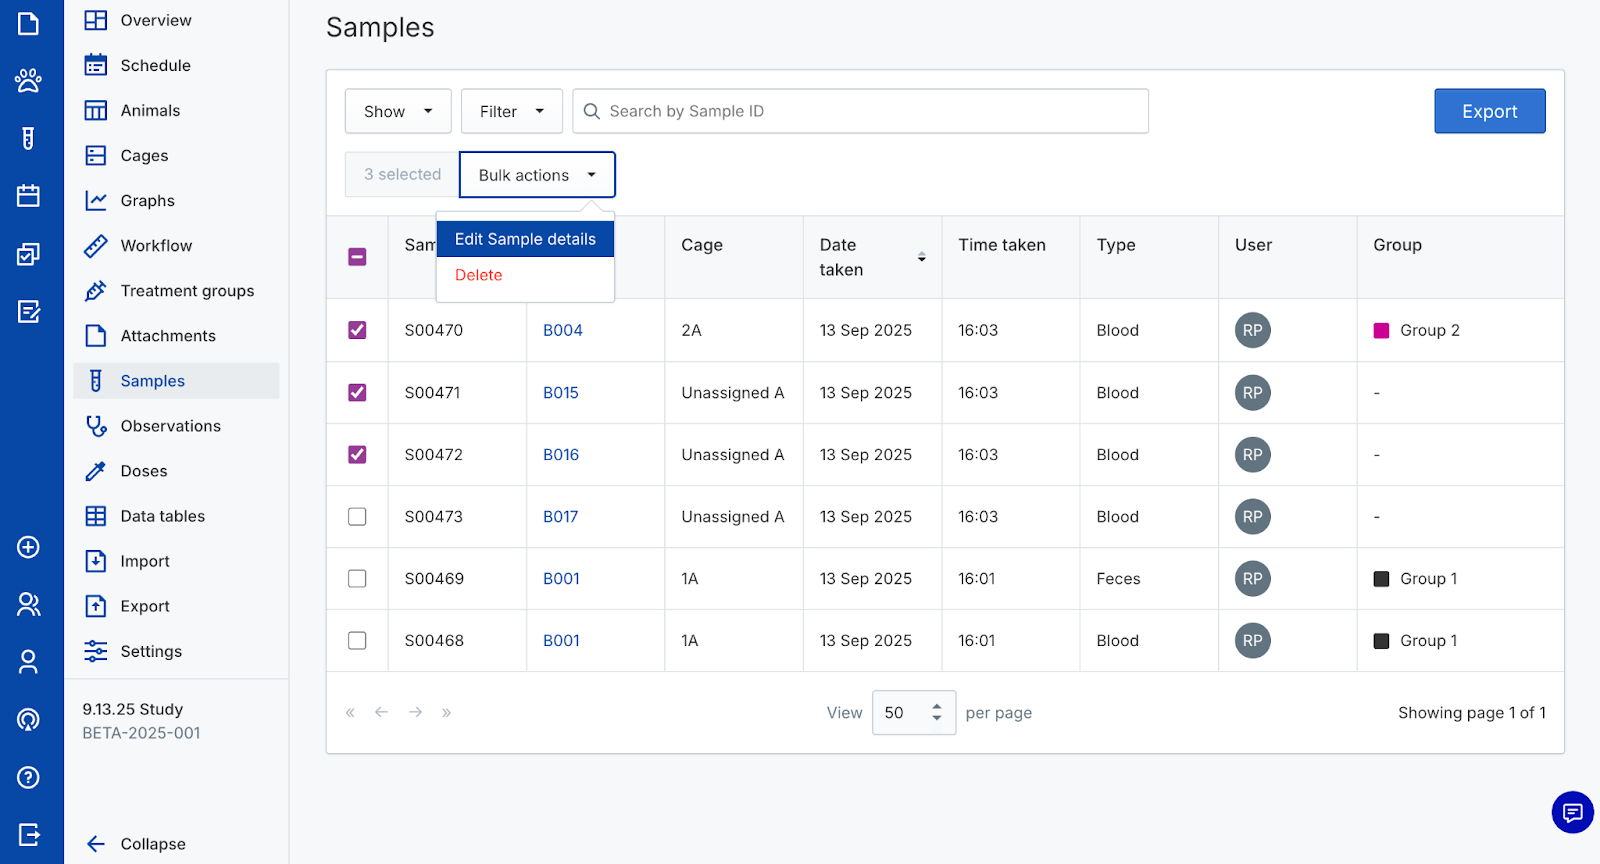The height and width of the screenshot is (864, 1600).
Task: Toggle the select-all header checkbox
Action: pos(357,257)
